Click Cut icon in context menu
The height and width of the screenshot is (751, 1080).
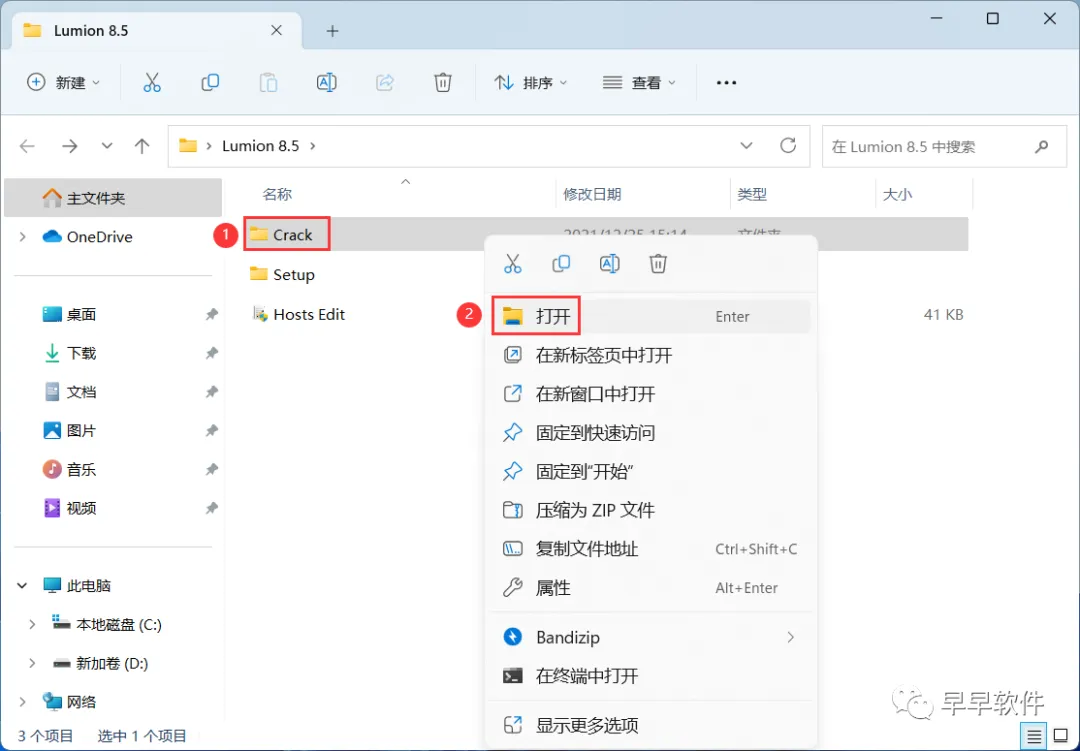[x=512, y=264]
